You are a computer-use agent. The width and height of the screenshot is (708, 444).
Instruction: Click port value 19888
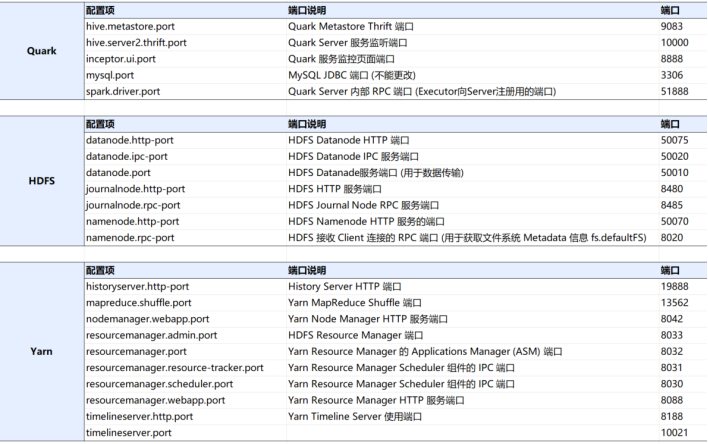pos(683,287)
